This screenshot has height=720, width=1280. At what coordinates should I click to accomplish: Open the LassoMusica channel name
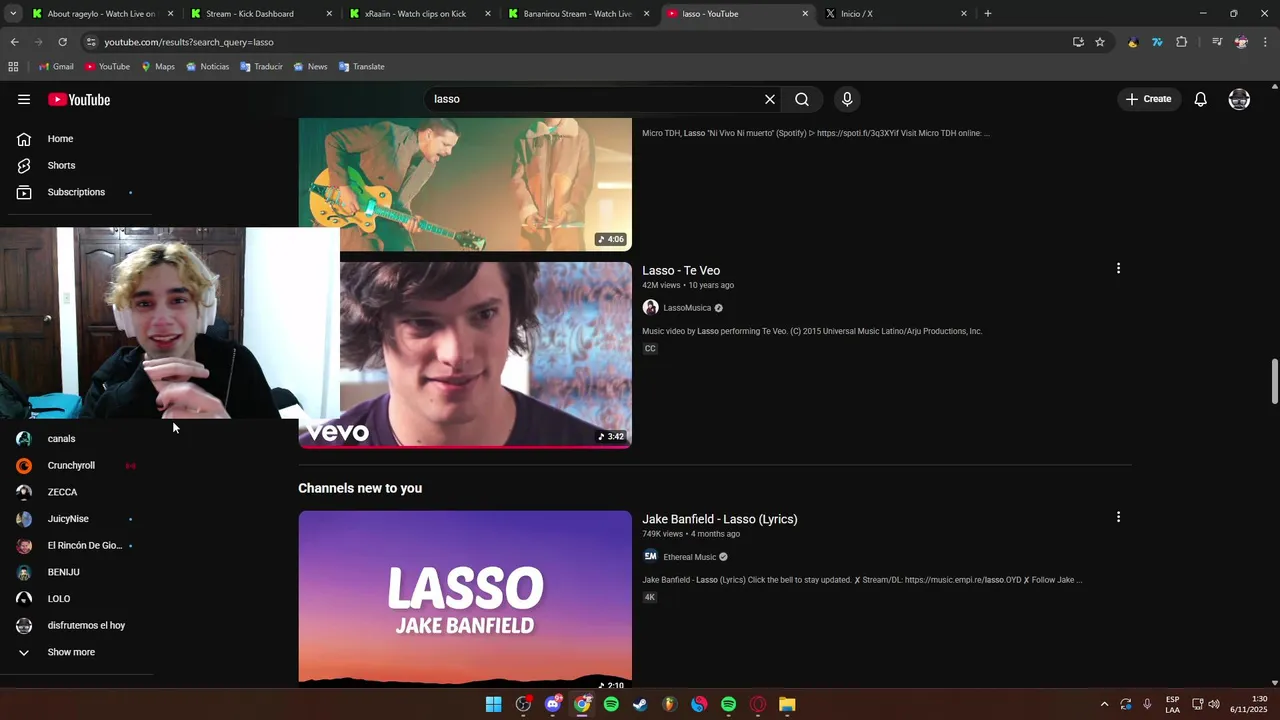(687, 308)
